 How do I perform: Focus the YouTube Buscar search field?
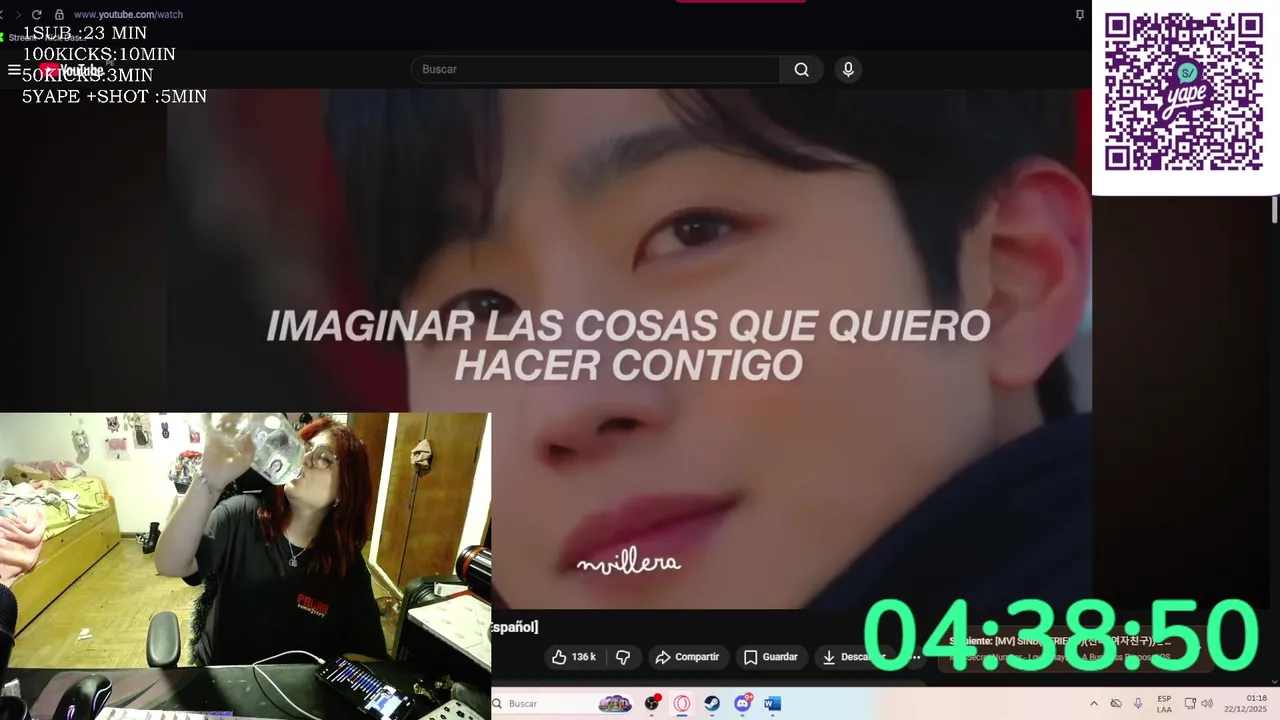596,69
